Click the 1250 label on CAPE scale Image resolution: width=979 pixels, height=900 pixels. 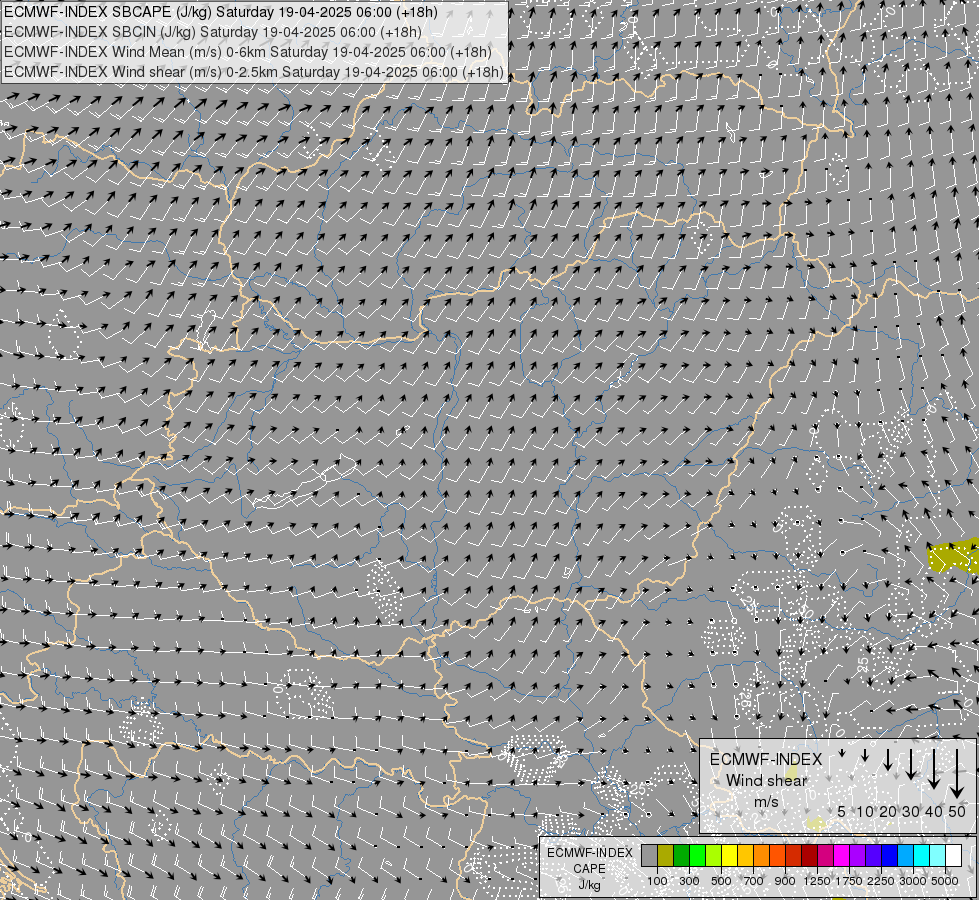pos(817,881)
